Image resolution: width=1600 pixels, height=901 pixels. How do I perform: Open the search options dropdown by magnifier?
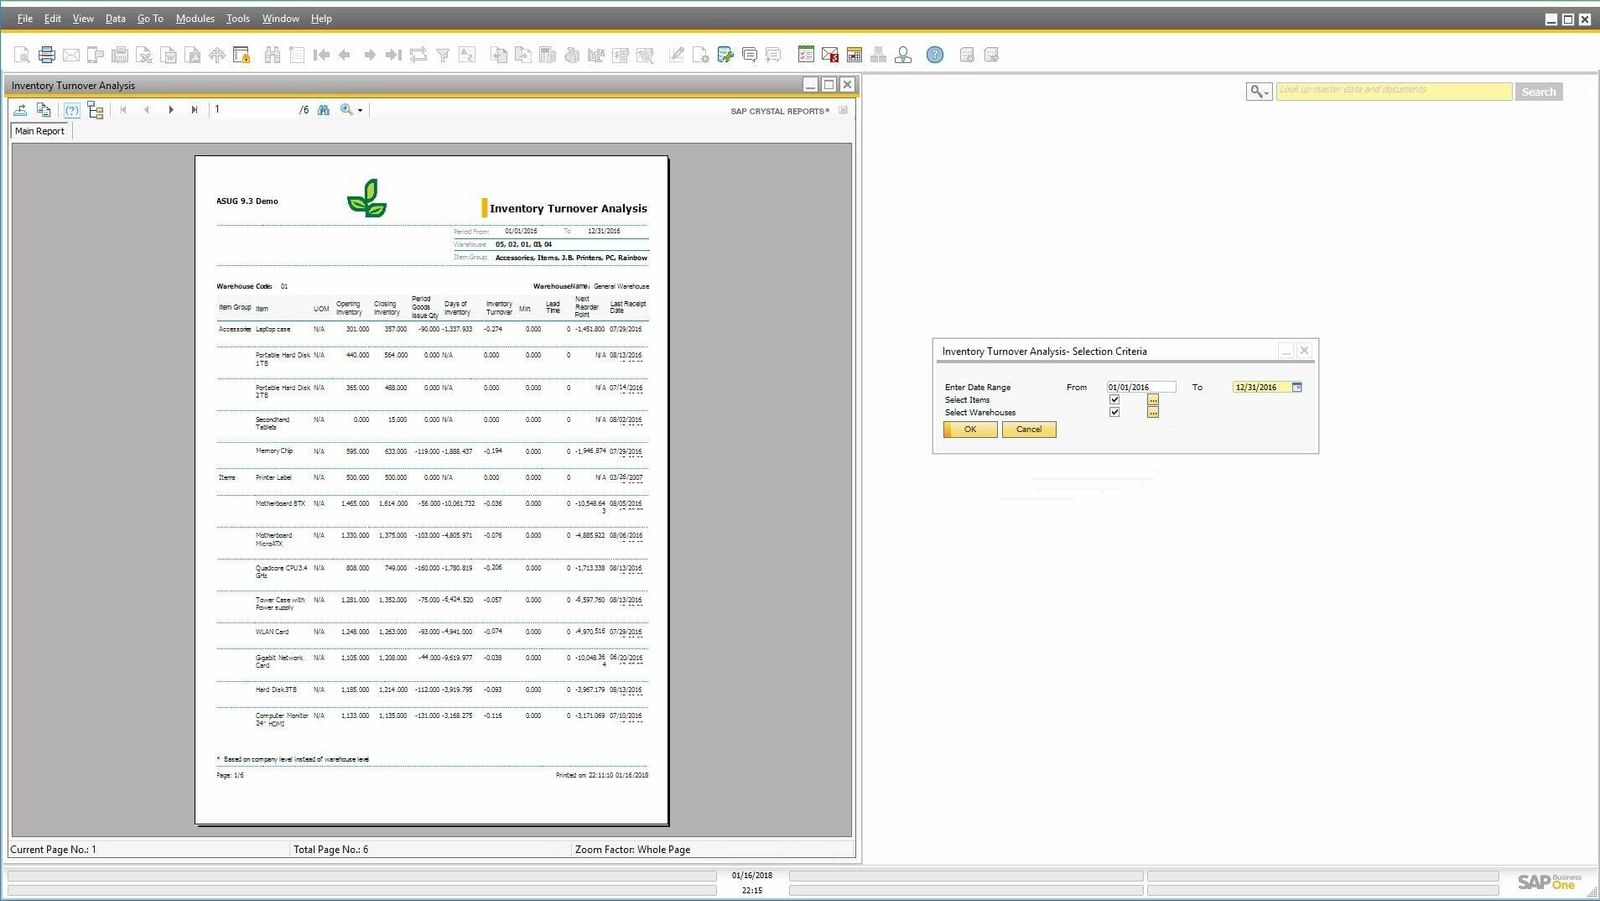pos(1259,92)
